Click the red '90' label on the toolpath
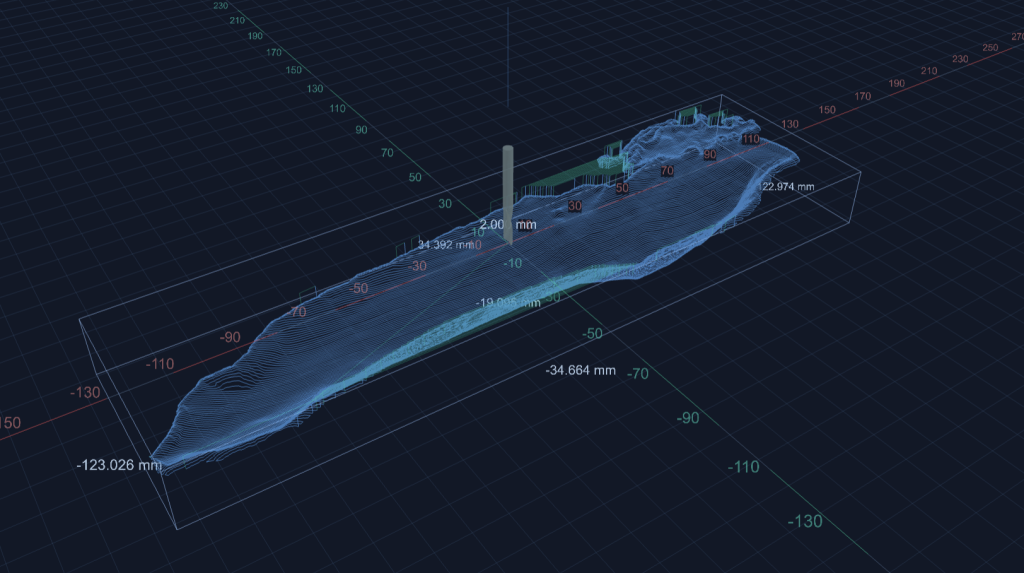Image resolution: width=1024 pixels, height=573 pixels. point(710,155)
